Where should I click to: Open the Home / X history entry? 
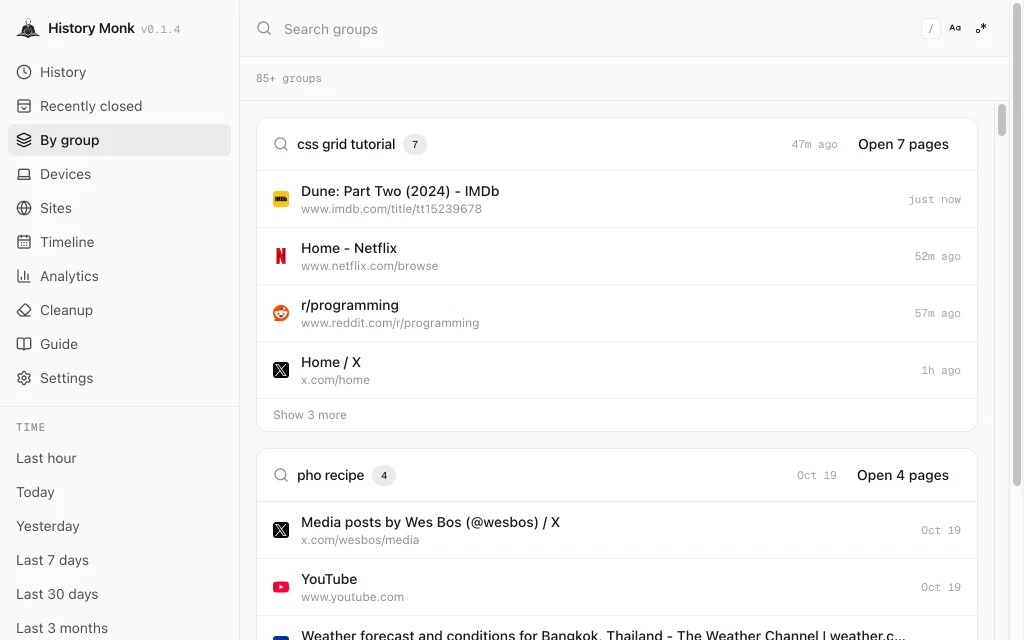616,370
